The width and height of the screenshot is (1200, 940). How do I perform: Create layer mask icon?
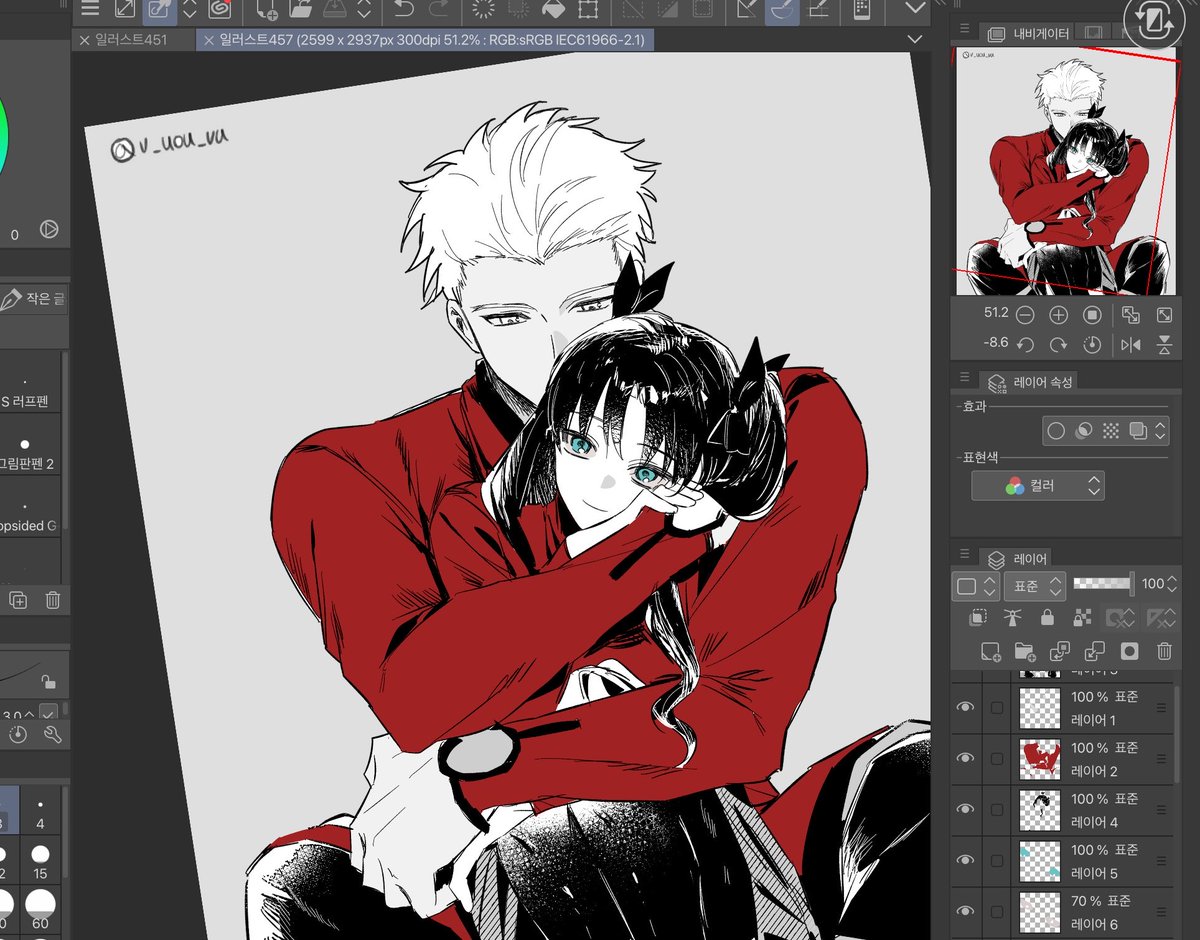[x=1129, y=651]
